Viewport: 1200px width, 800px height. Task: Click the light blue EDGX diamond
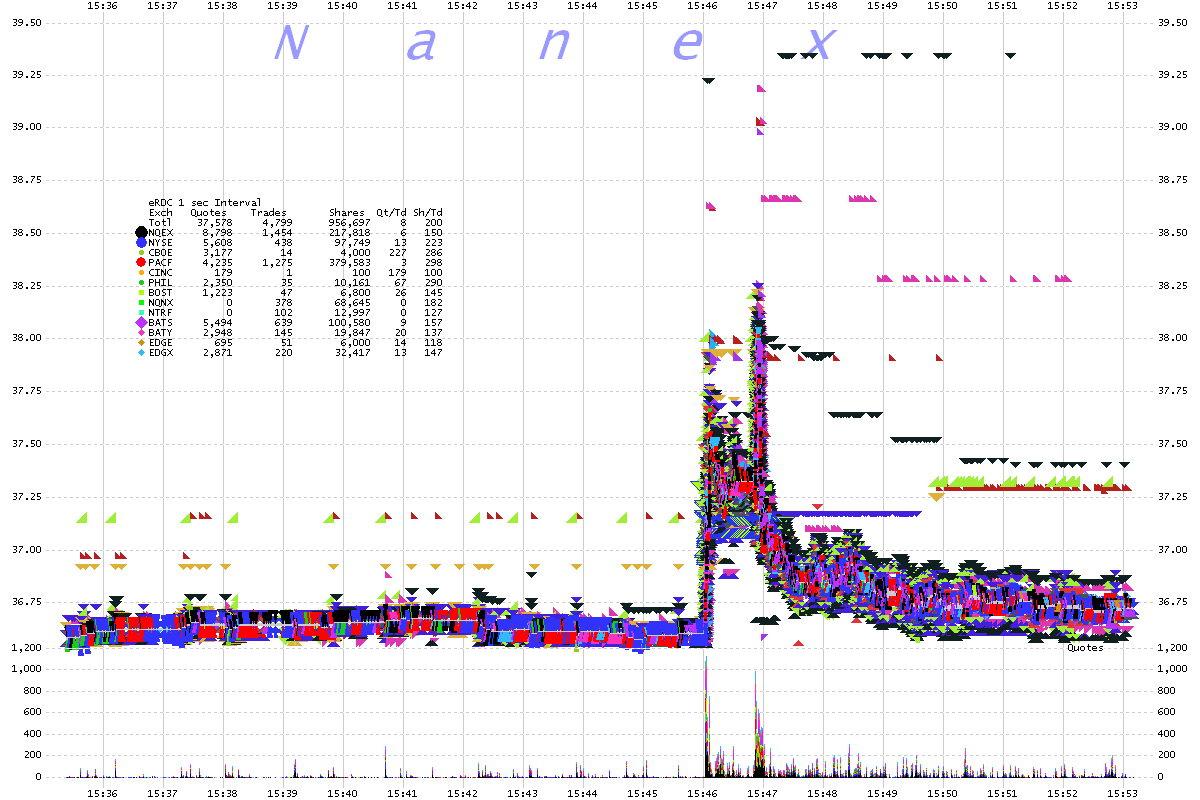coord(141,352)
